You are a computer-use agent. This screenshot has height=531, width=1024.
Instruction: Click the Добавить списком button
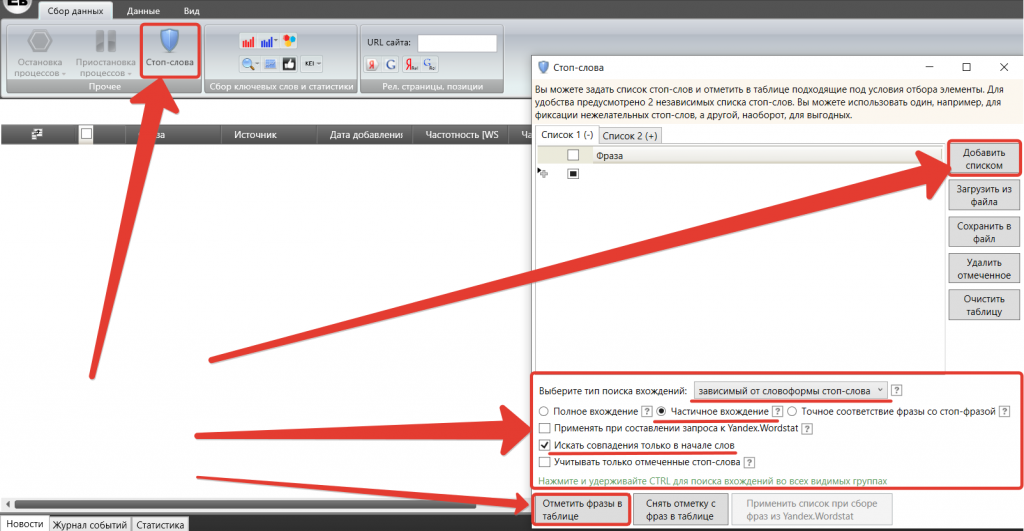[x=984, y=158]
